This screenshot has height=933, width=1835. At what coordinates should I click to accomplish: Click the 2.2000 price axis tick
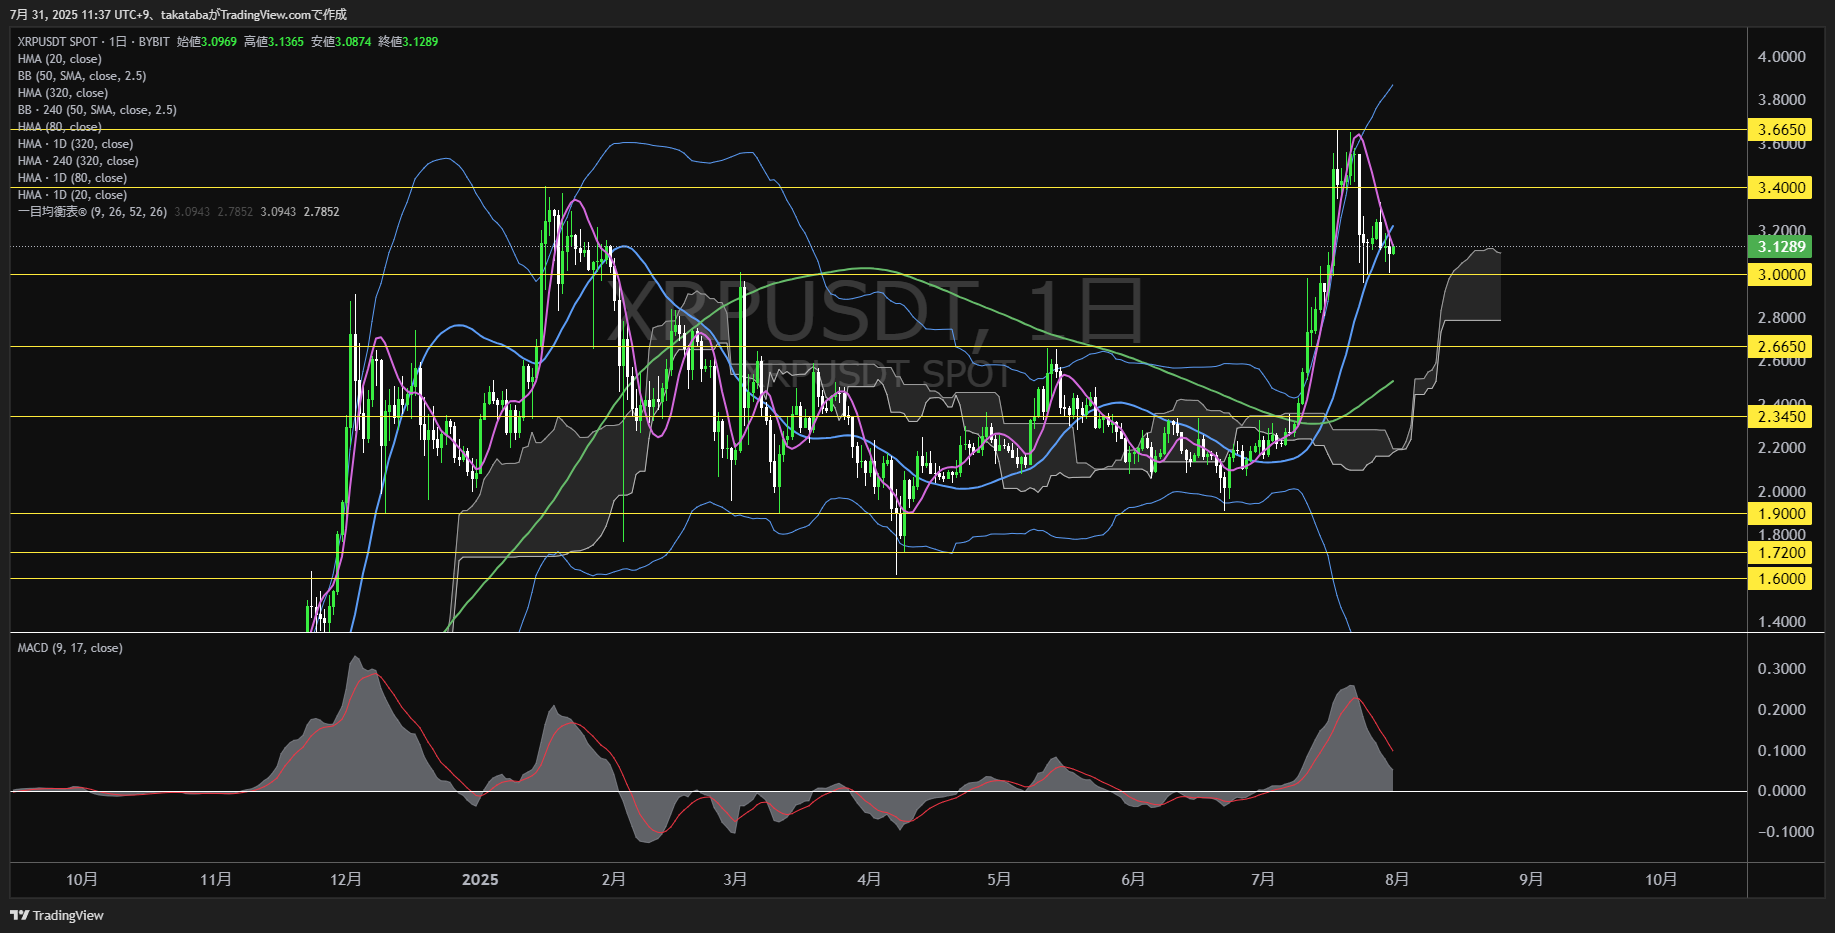coord(1782,447)
